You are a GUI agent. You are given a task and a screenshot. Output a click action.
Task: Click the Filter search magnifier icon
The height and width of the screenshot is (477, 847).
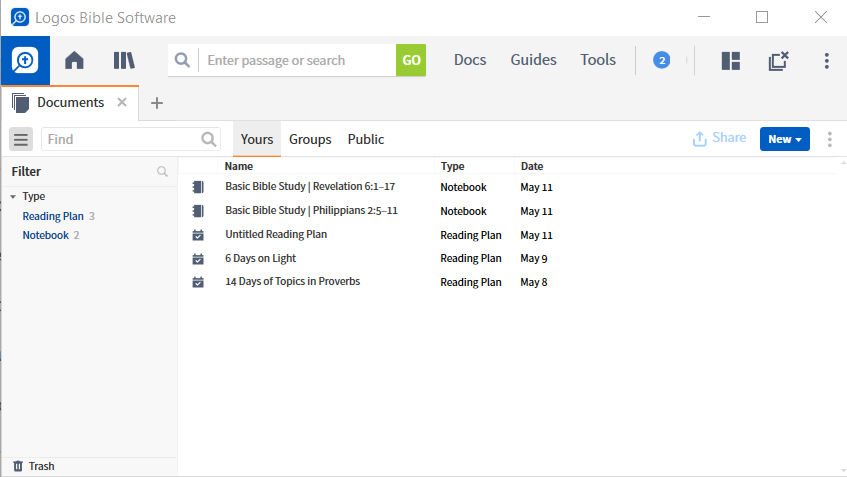(x=162, y=172)
